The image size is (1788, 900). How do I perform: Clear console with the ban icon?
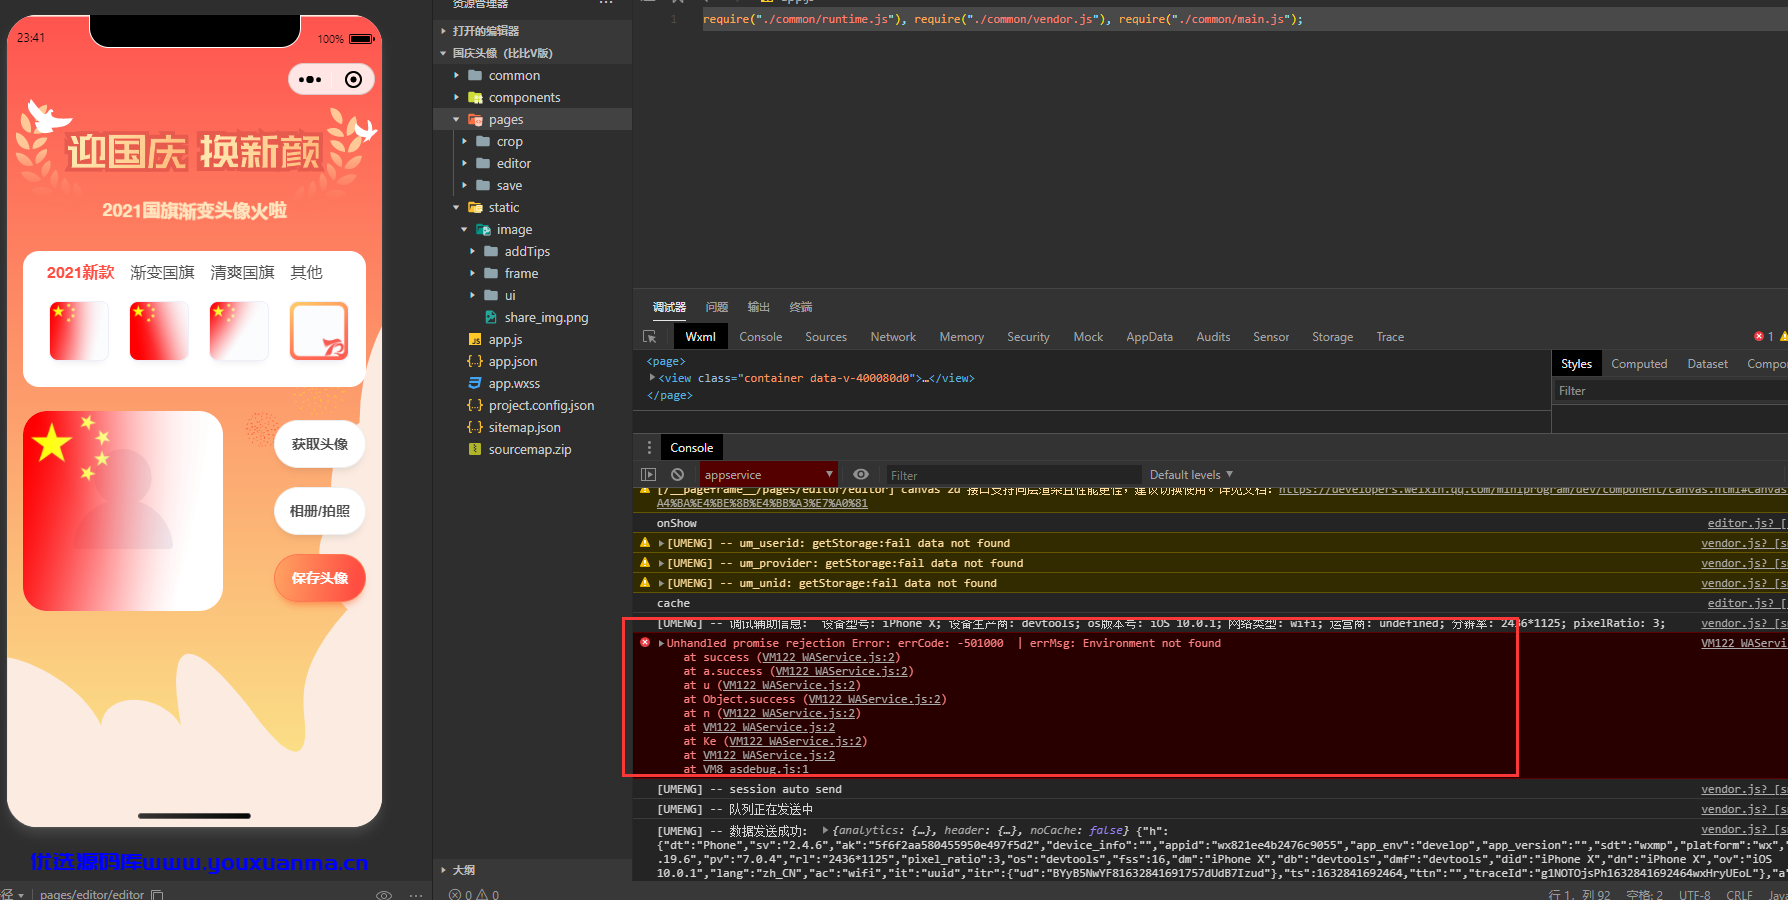click(x=678, y=475)
